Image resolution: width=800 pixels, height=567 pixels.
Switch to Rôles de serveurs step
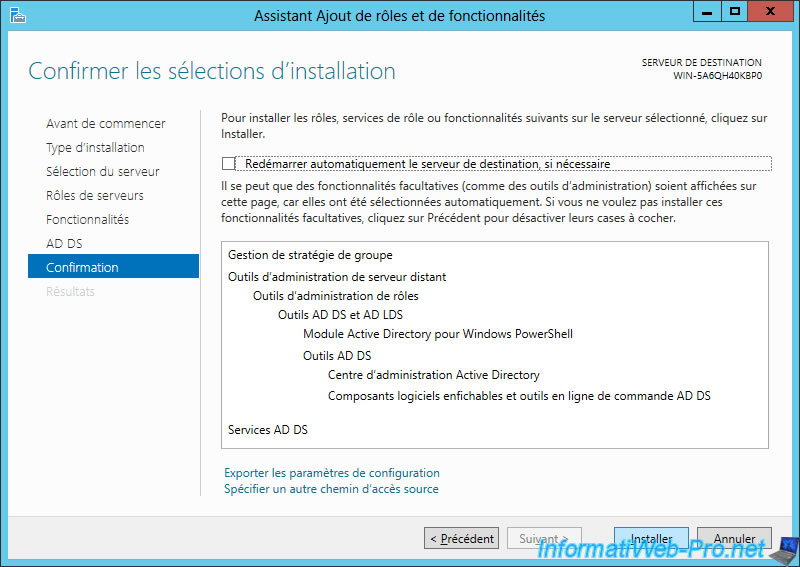95,195
